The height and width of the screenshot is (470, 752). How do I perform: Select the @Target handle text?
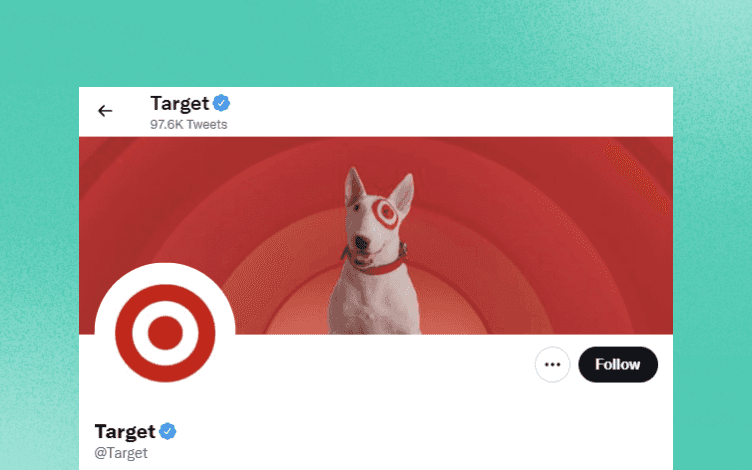click(x=121, y=453)
